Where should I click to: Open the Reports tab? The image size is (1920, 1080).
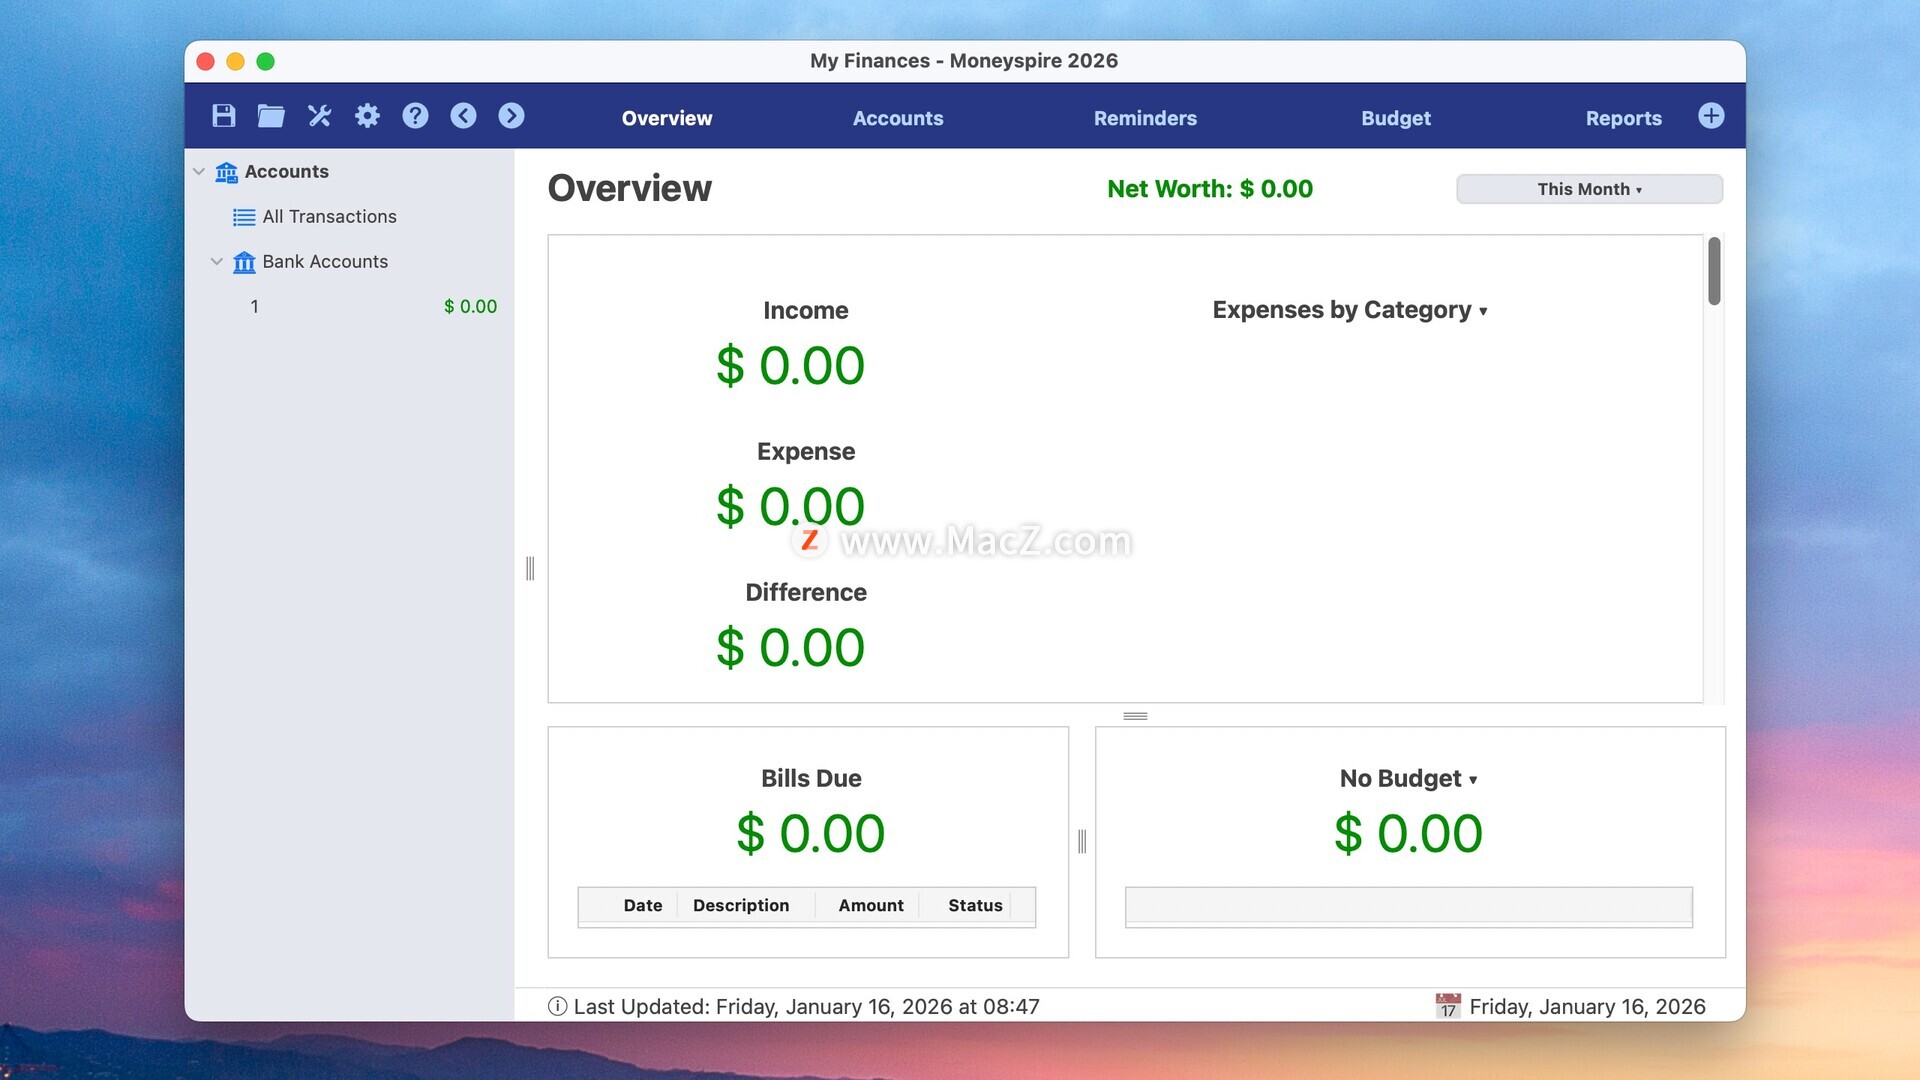1622,118
